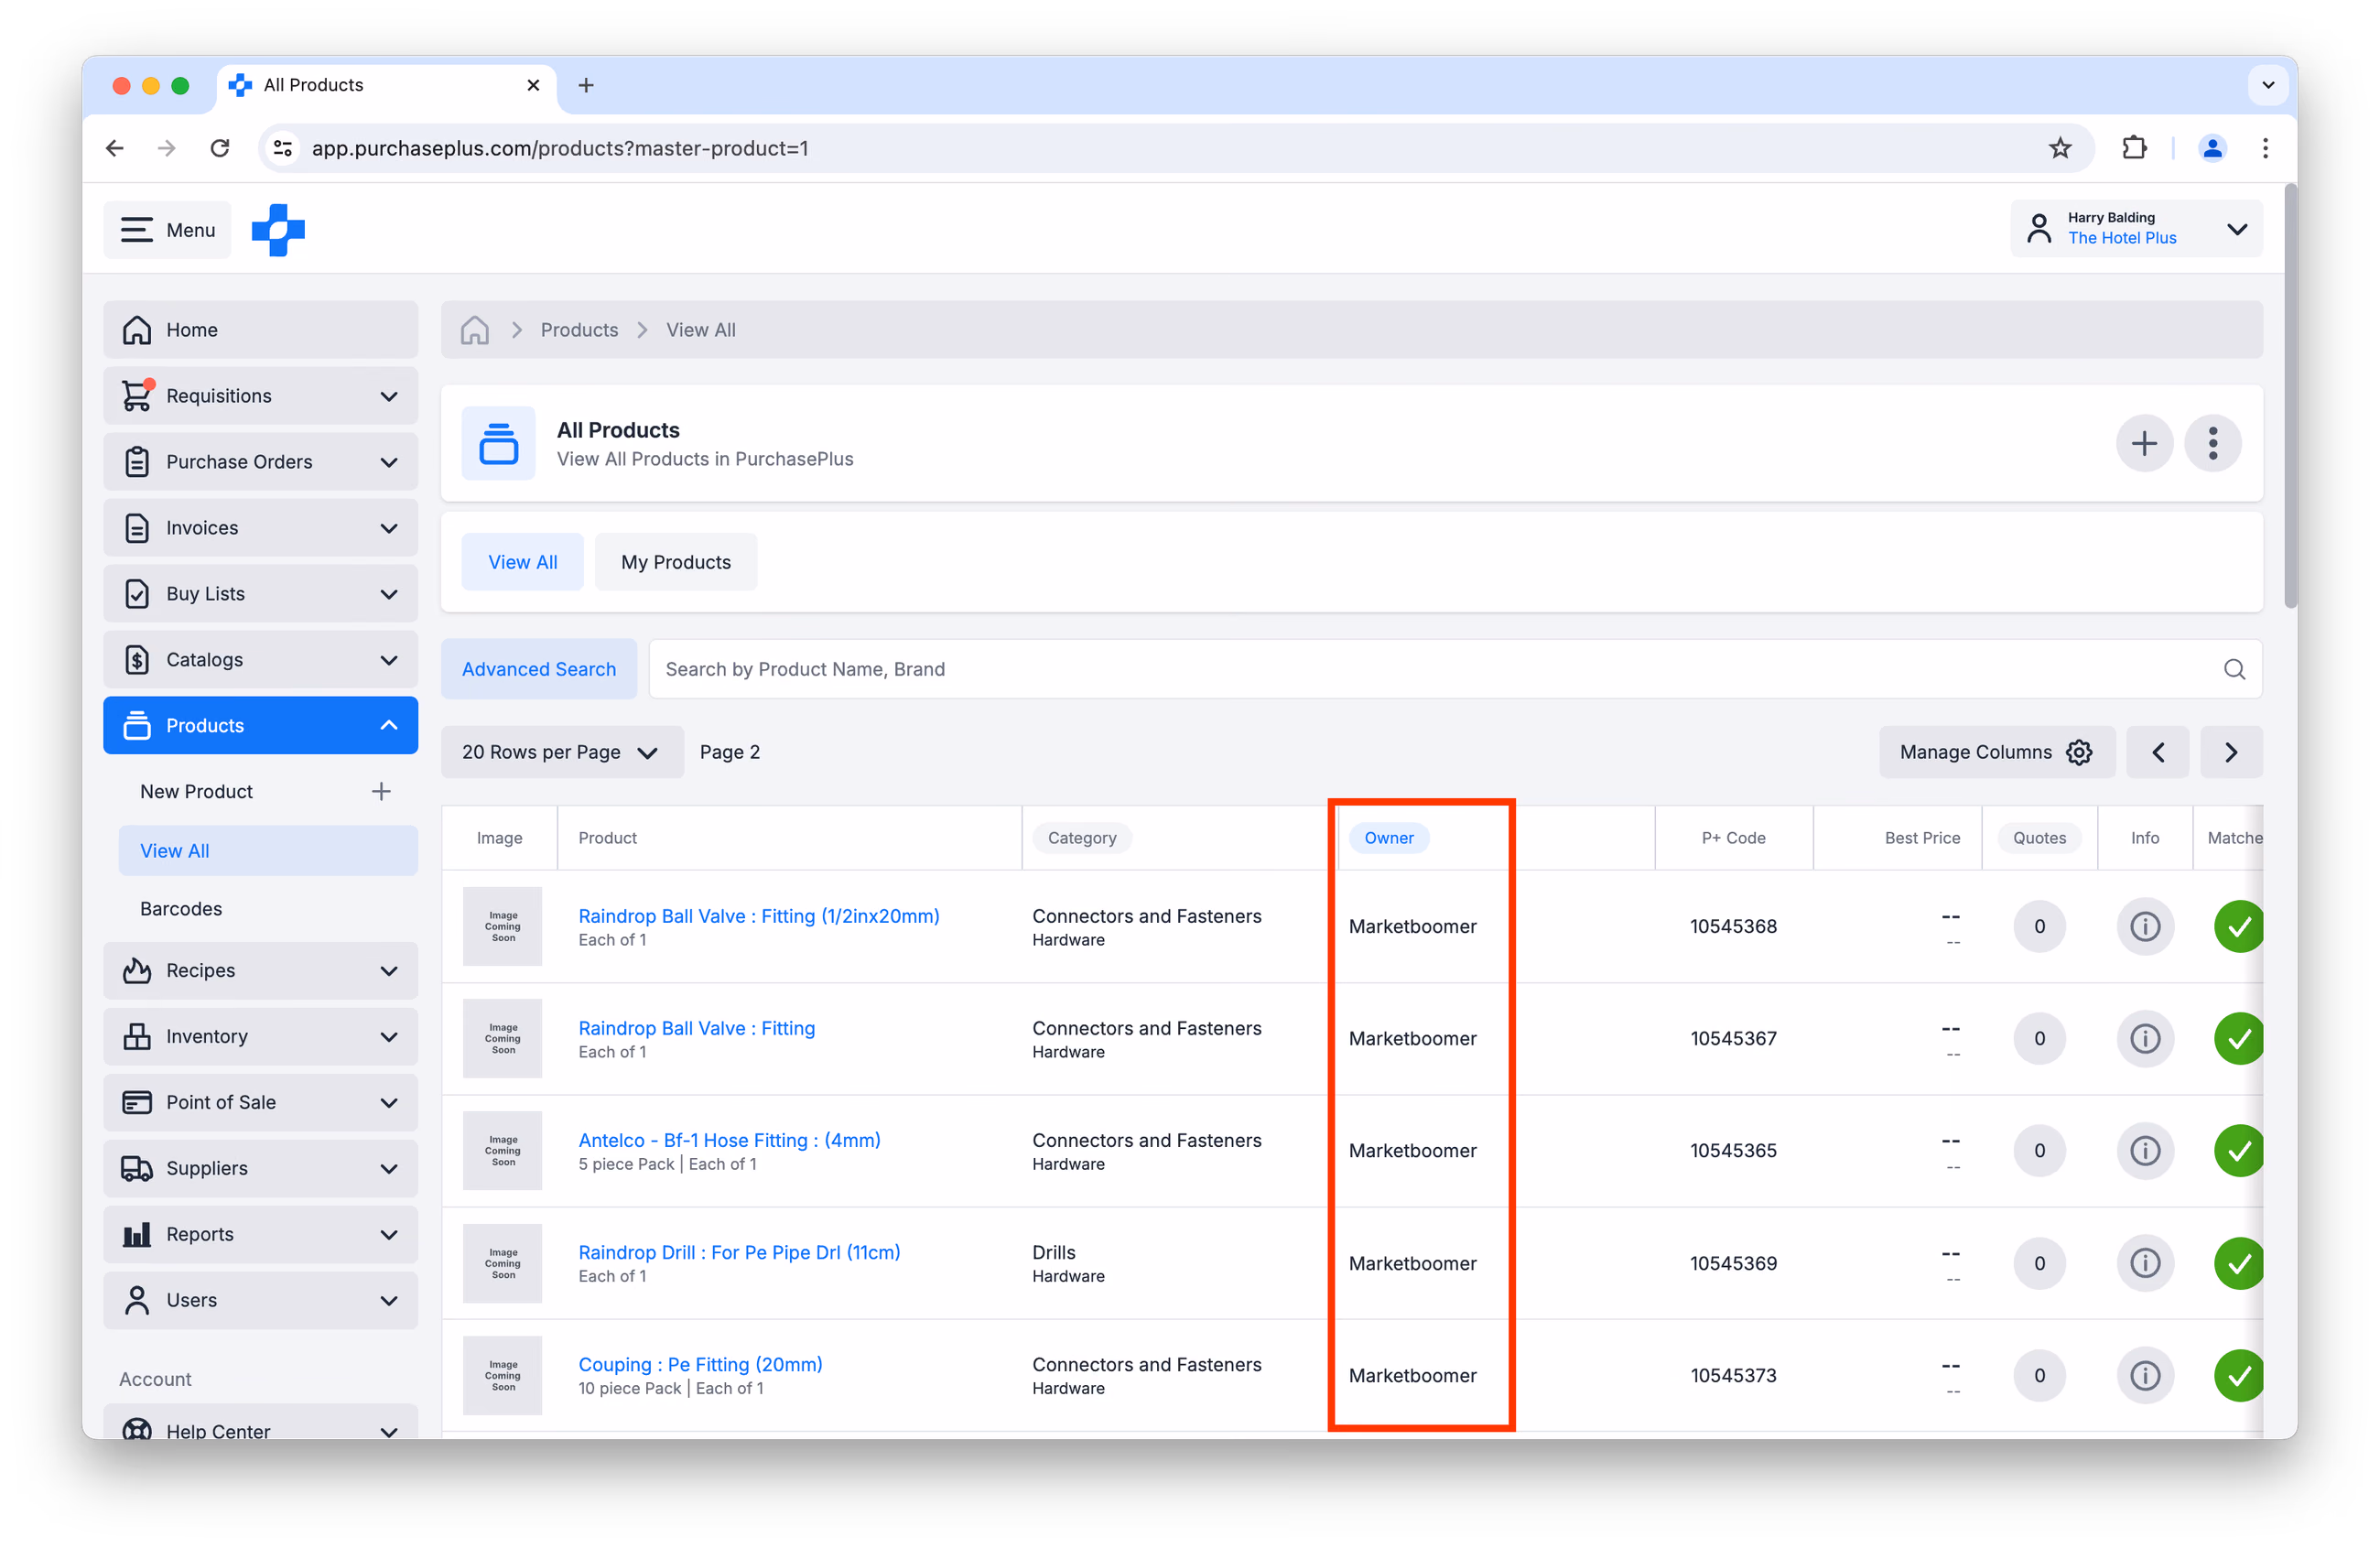
Task: Click the magnifier search icon
Action: pos(2234,669)
